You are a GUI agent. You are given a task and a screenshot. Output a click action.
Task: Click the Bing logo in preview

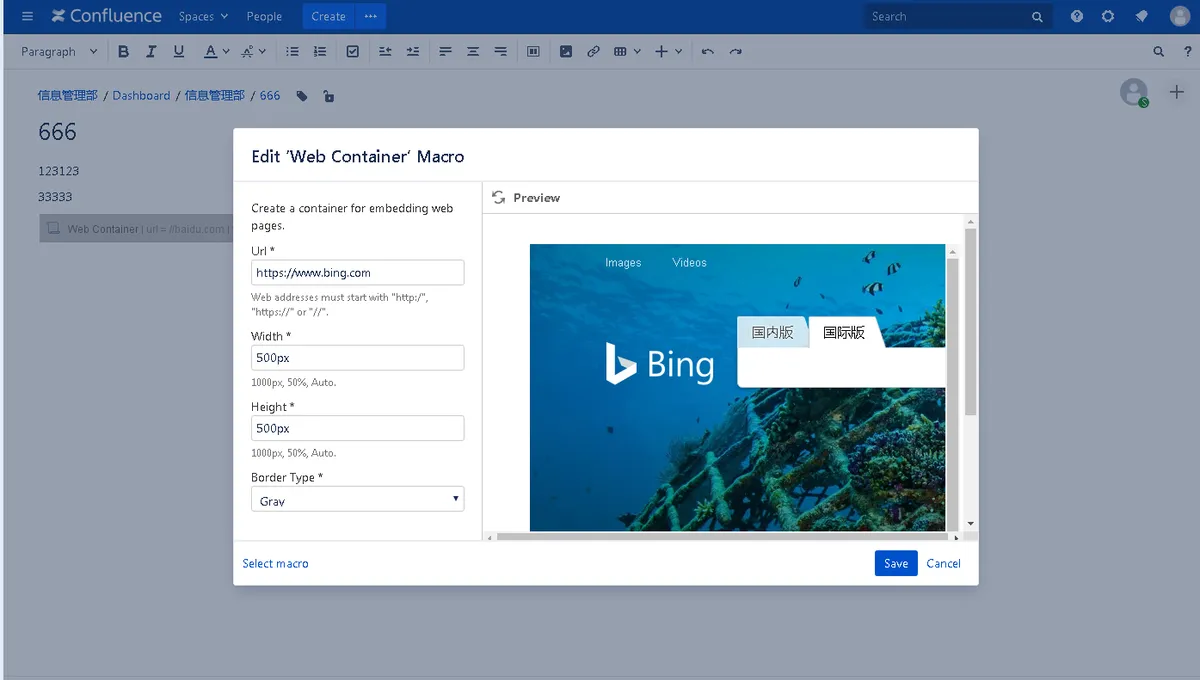pos(660,364)
